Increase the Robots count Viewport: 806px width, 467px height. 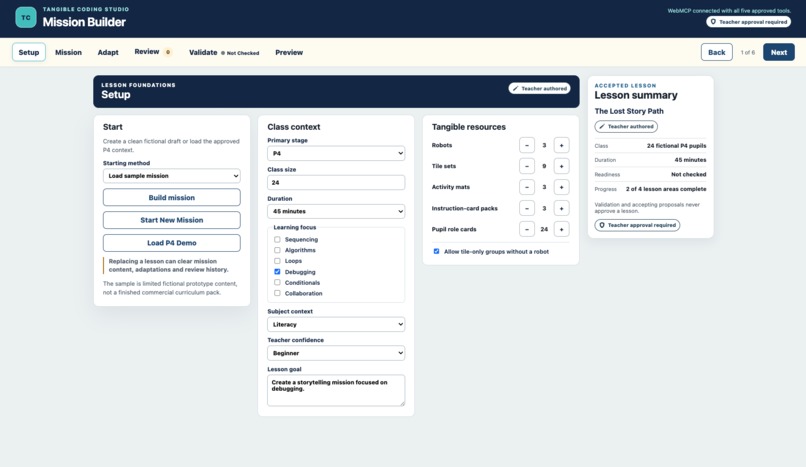coord(561,145)
